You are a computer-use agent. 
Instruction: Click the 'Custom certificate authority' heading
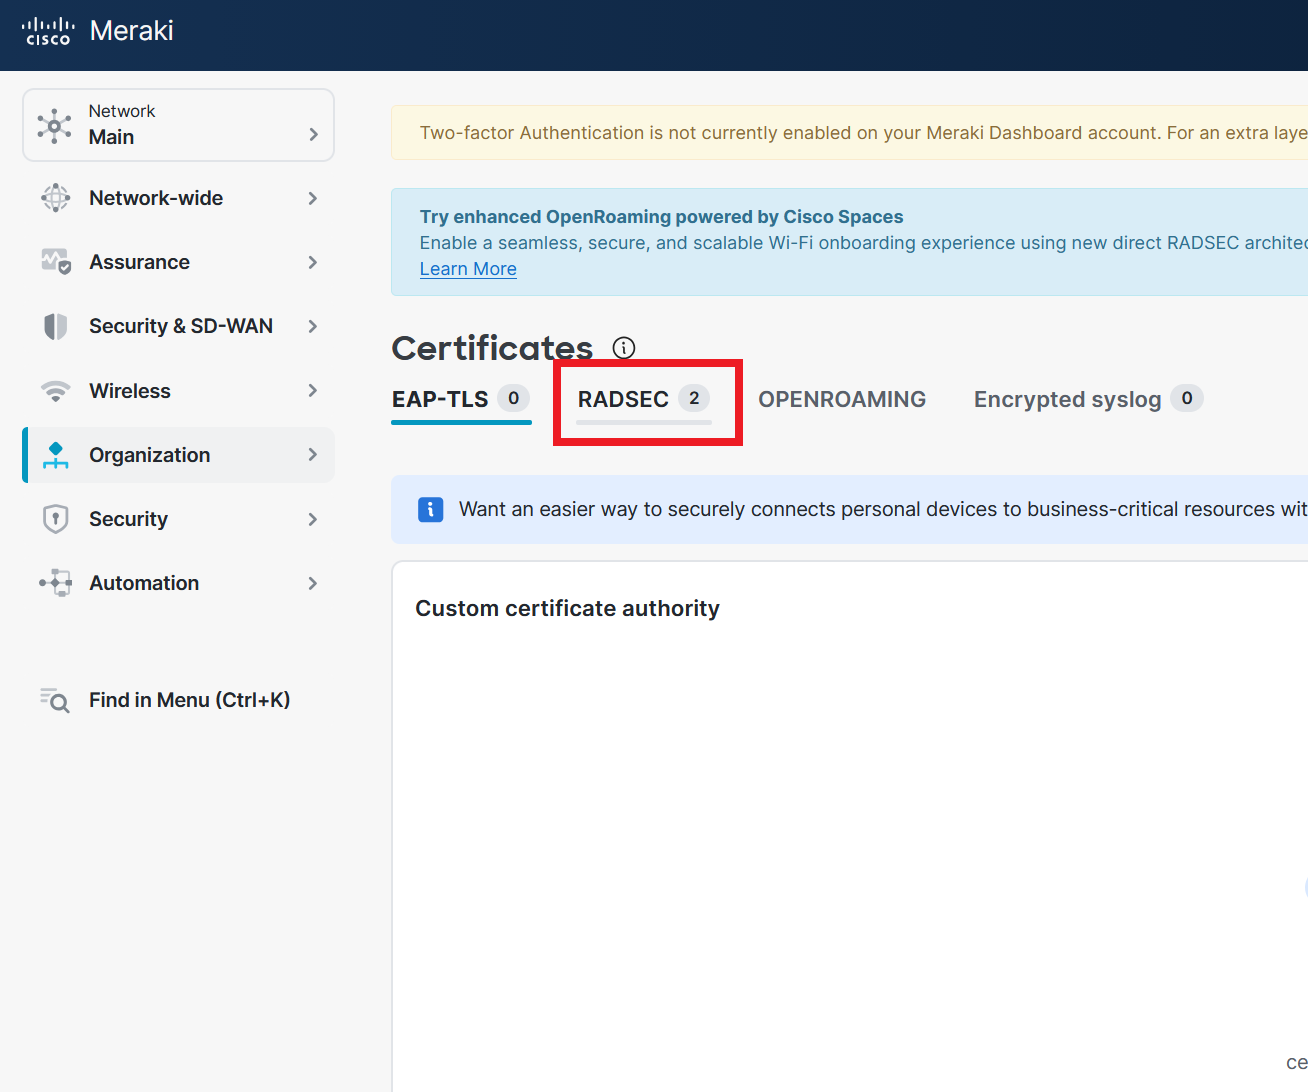click(568, 609)
